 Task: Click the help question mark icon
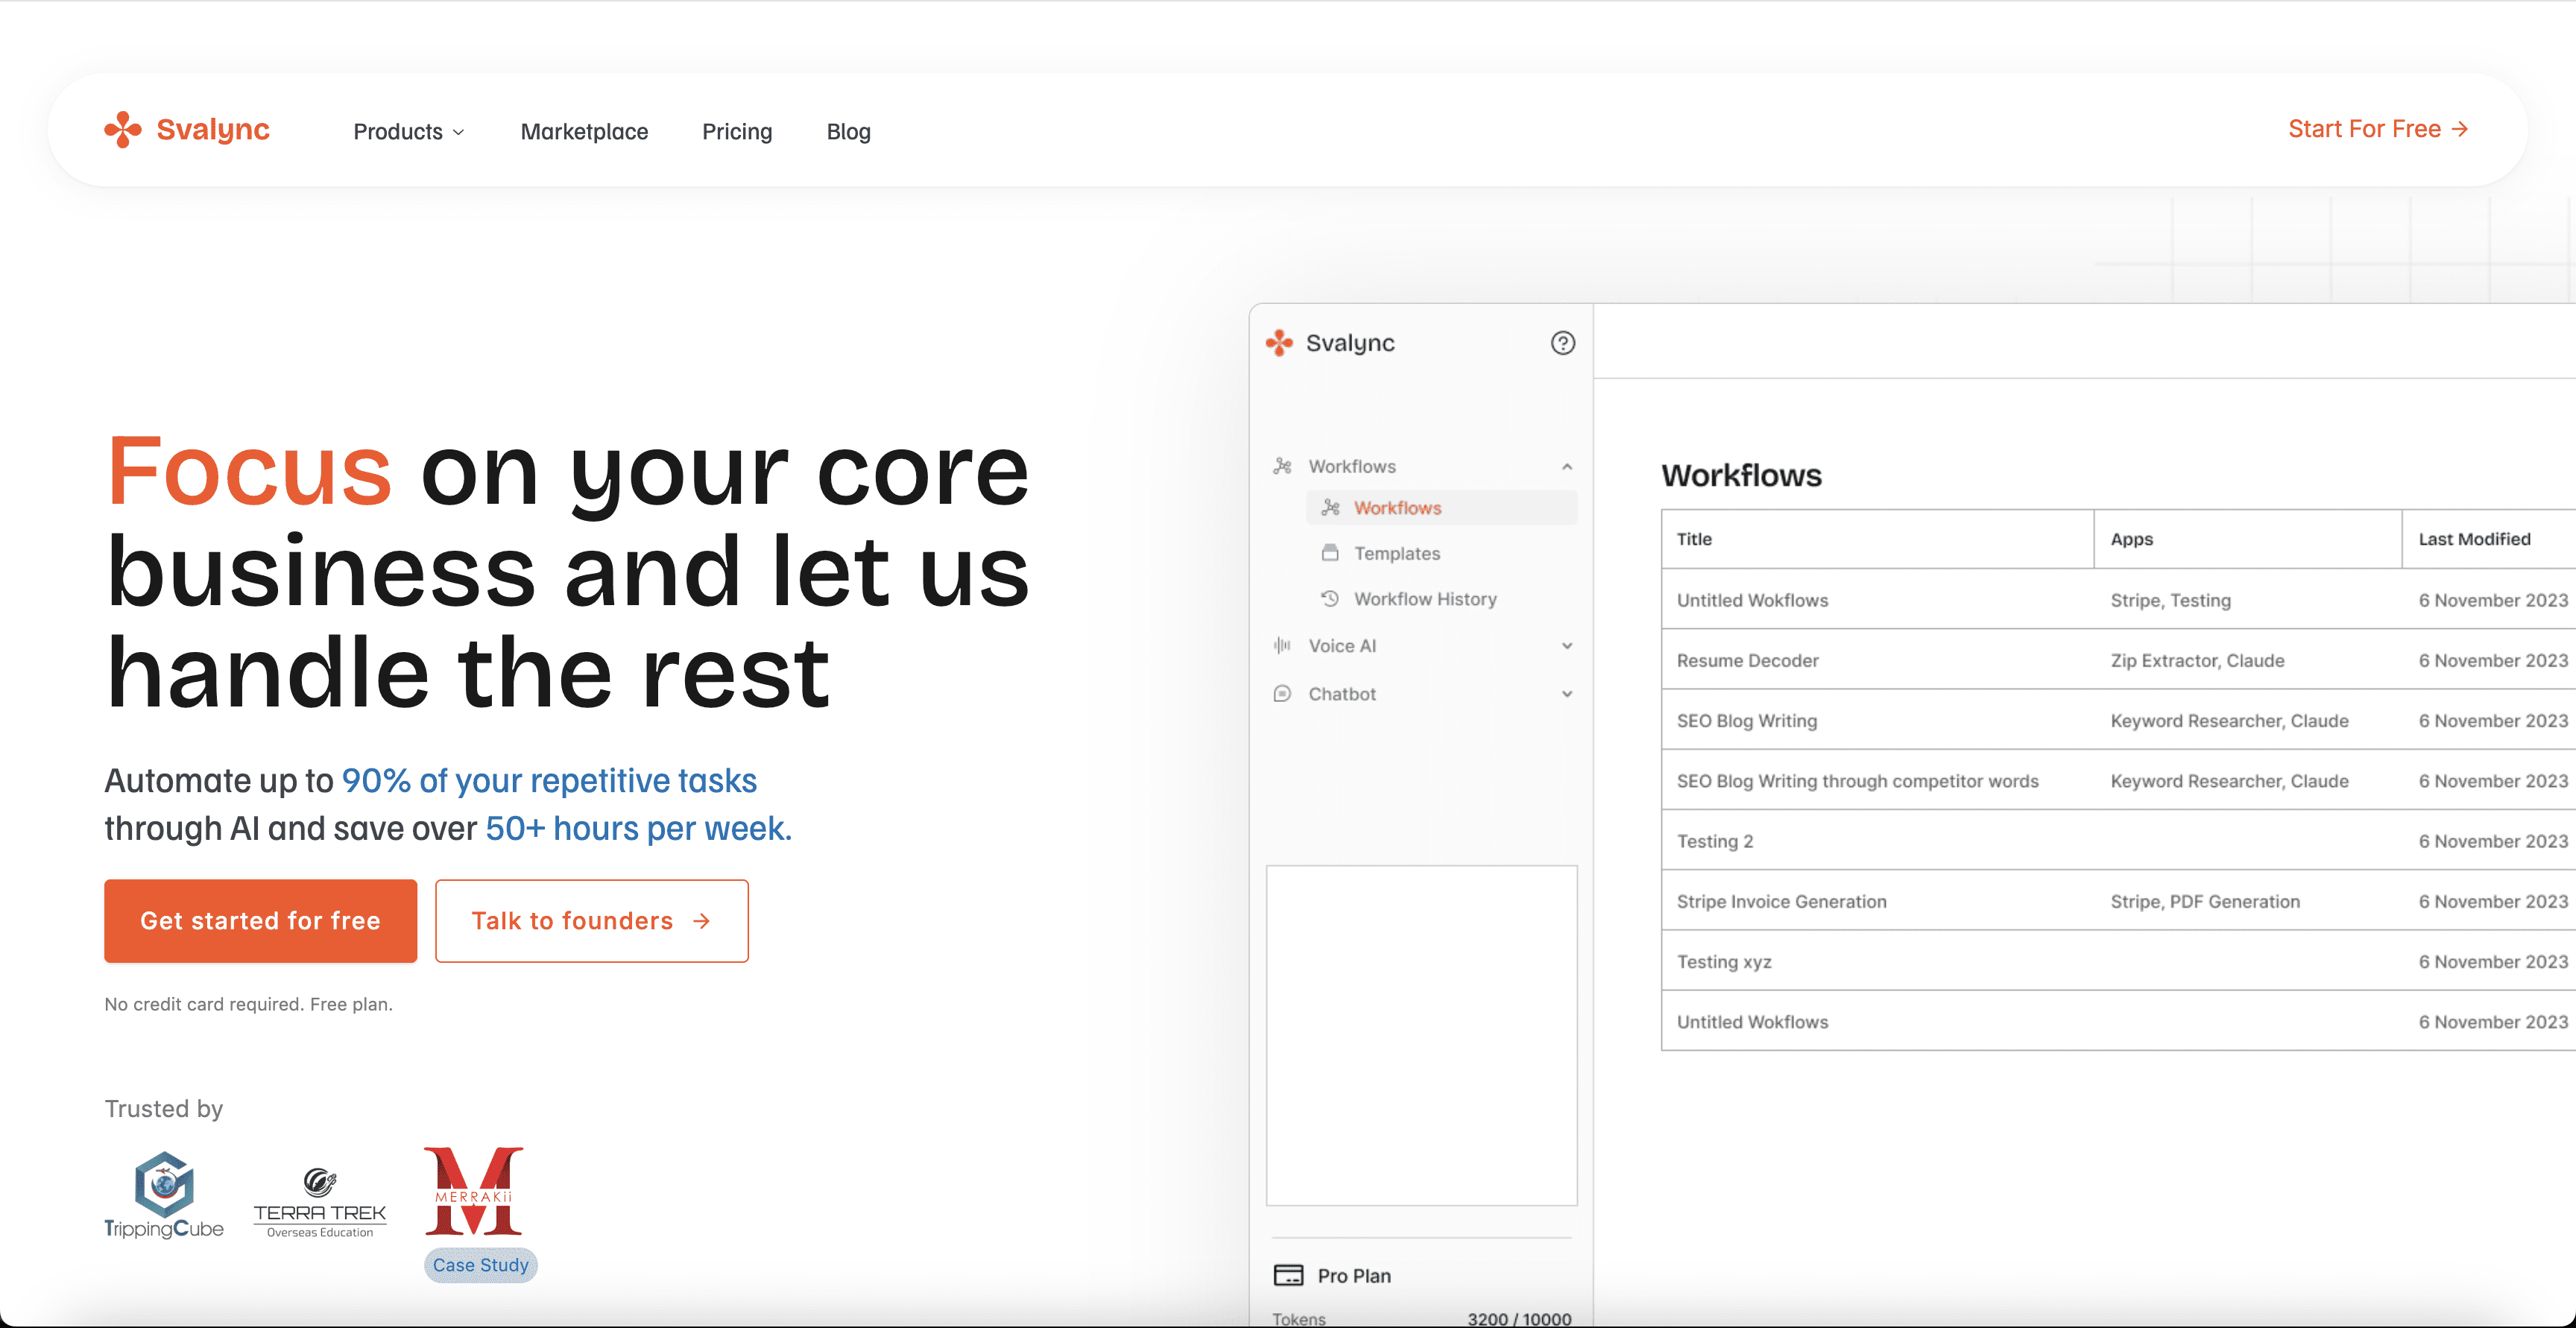pos(1562,343)
